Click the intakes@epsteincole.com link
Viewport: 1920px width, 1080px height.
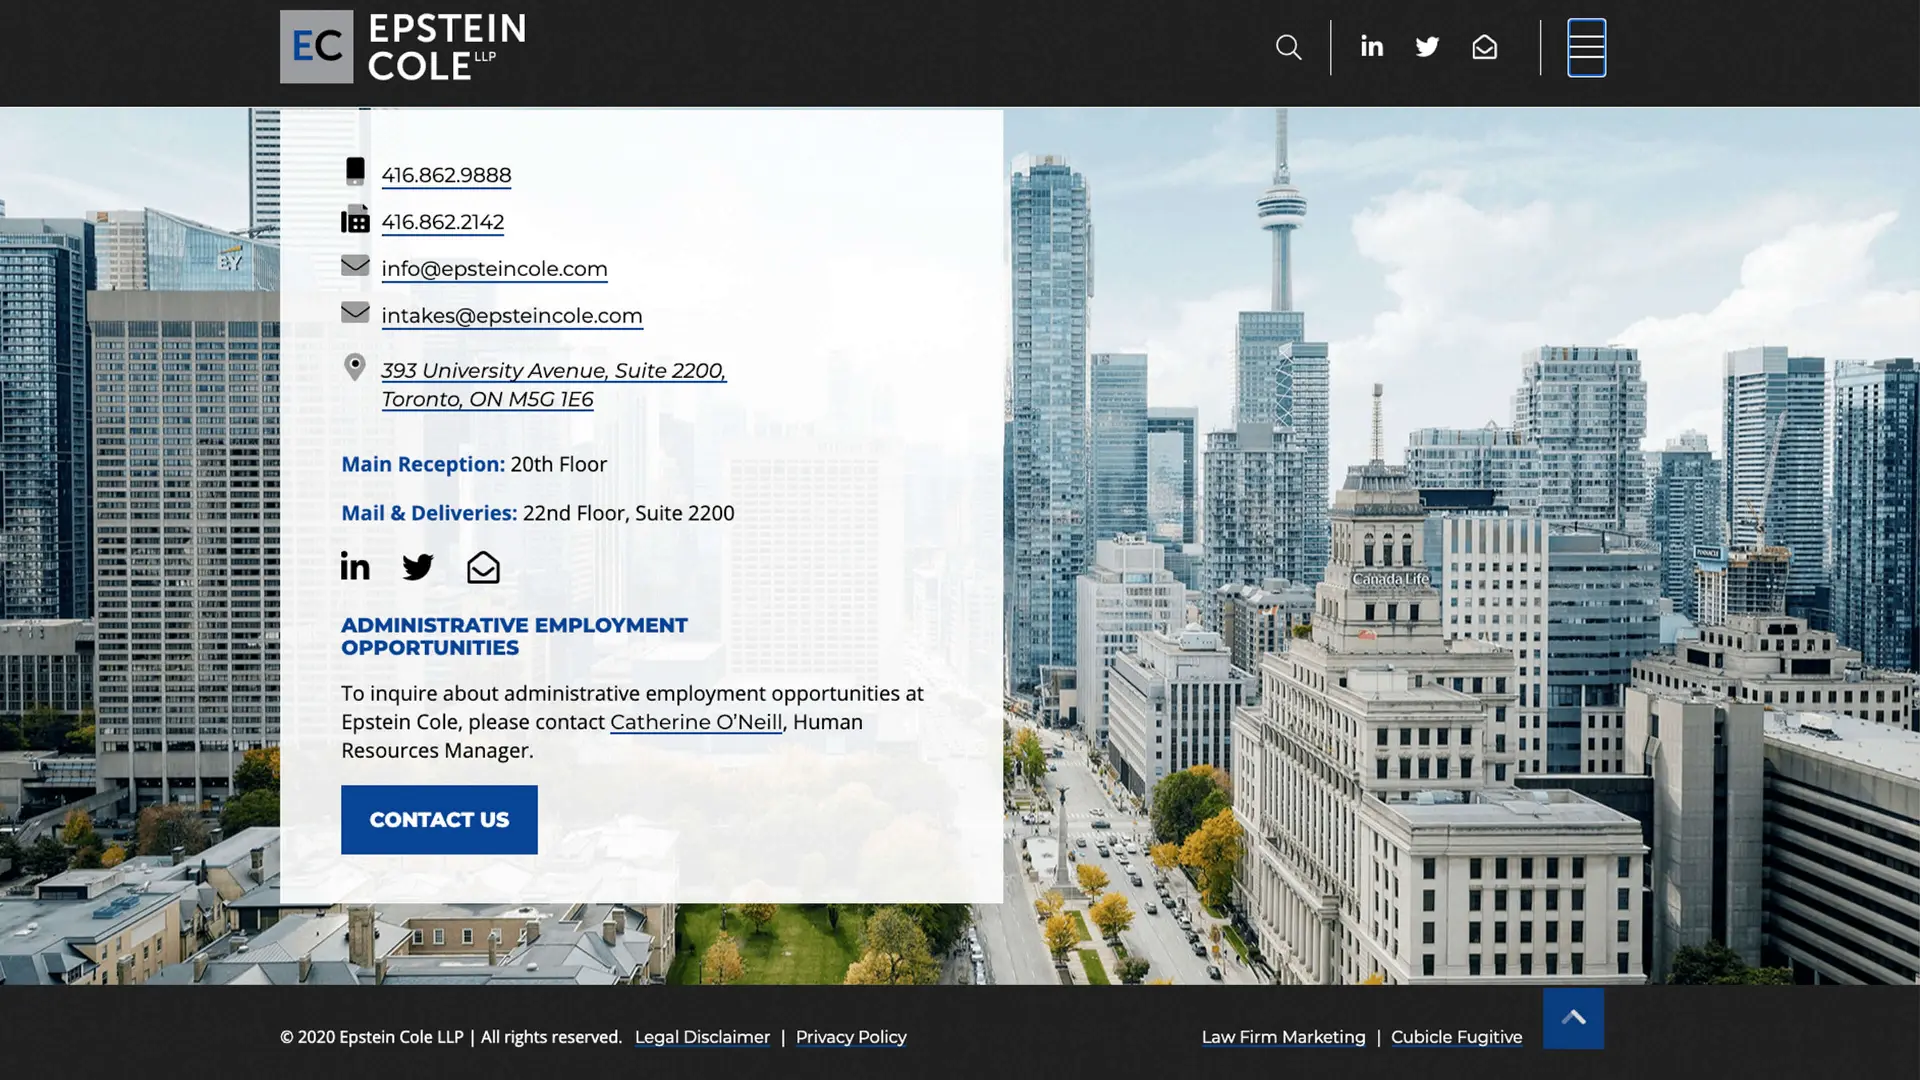point(511,315)
